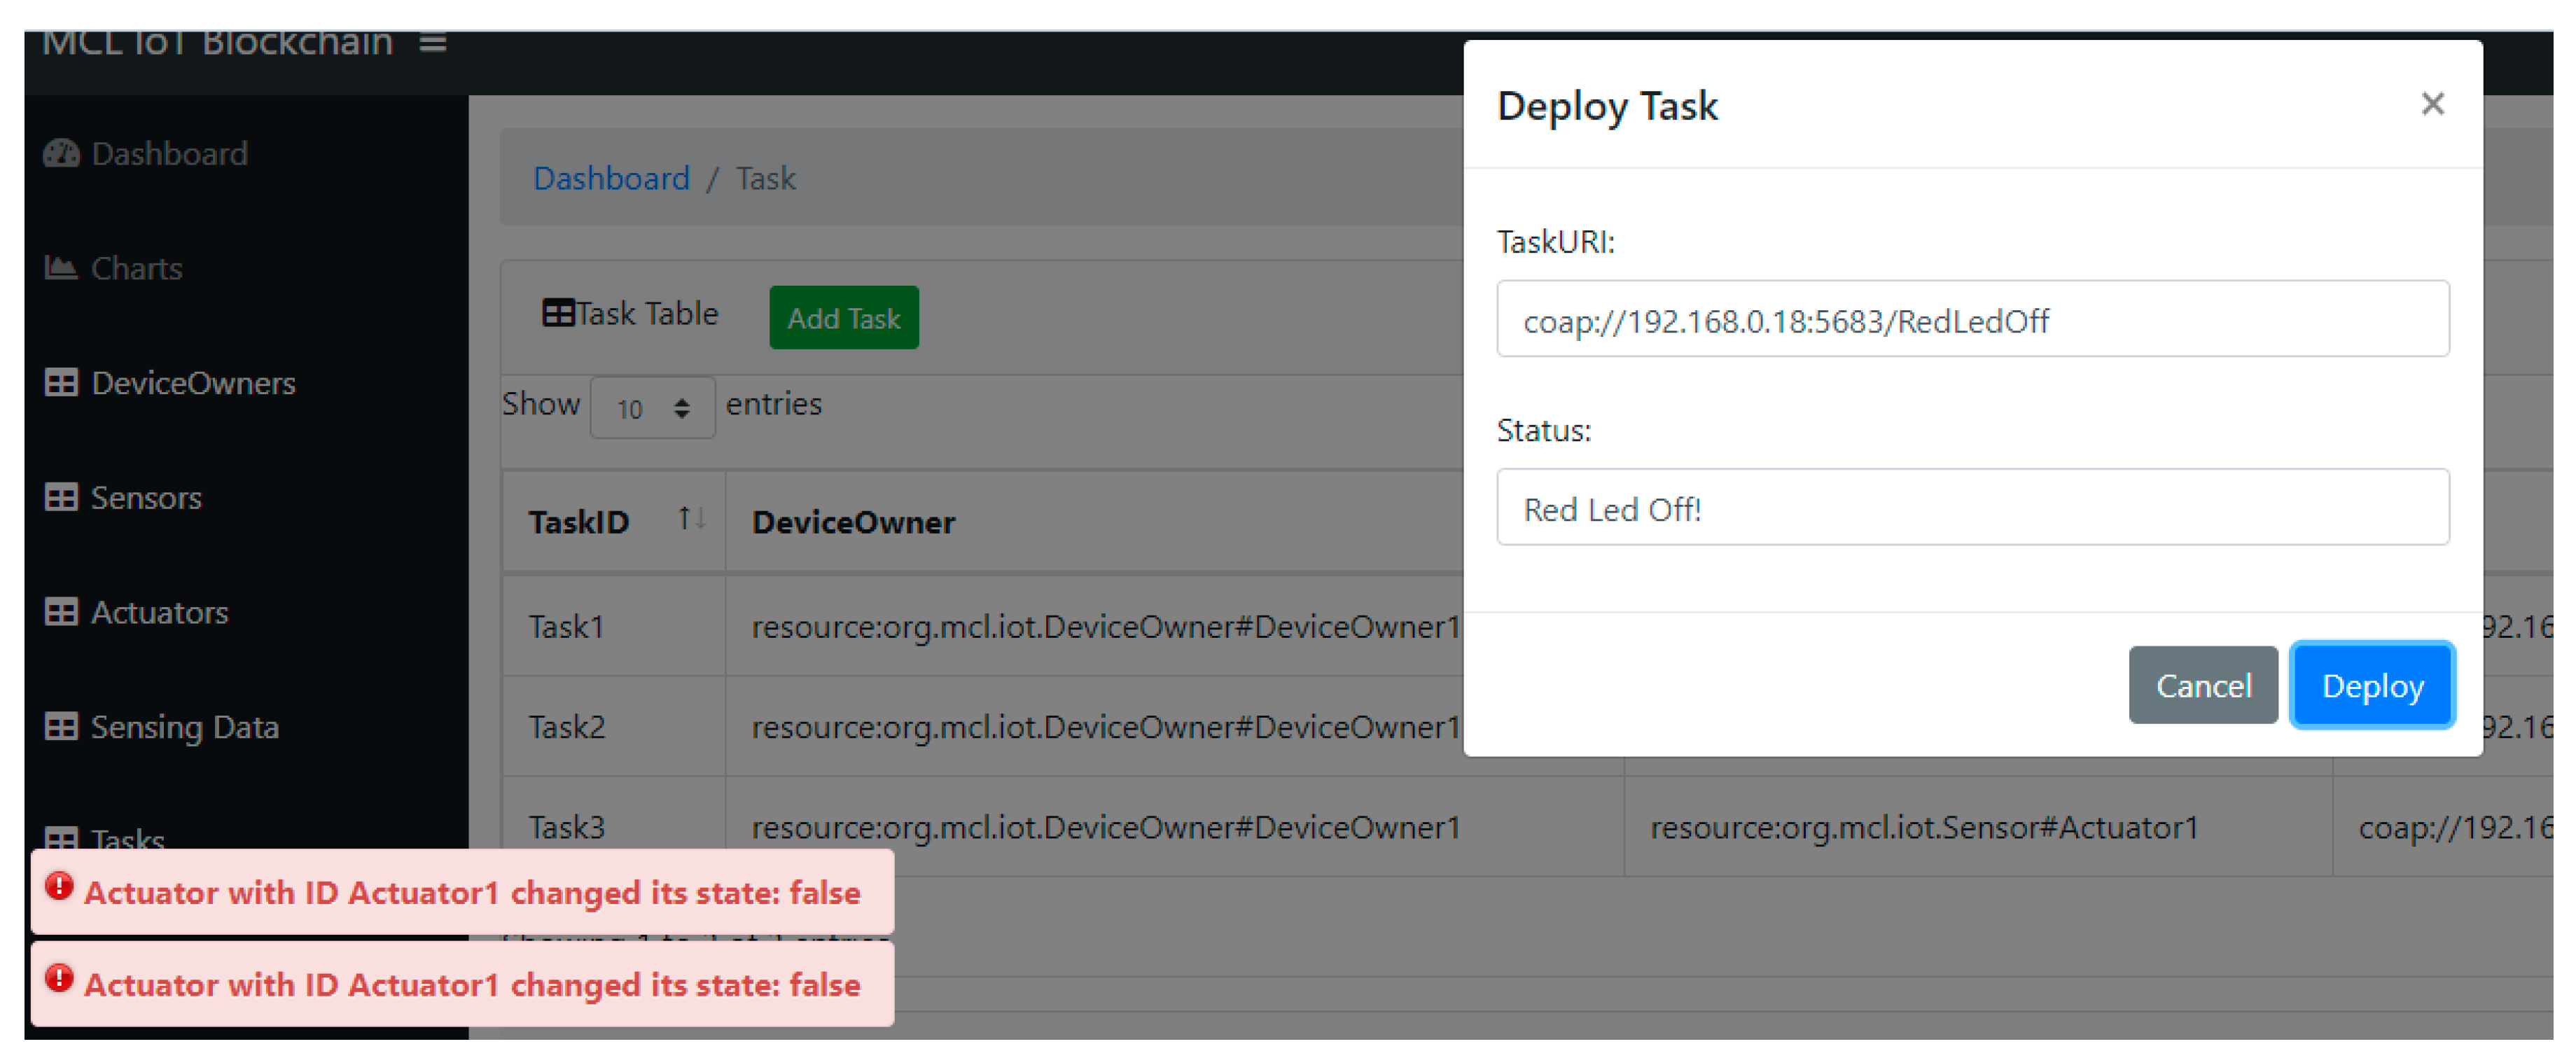Click the Actuators table icon in sidebar
The image size is (2576, 1058).
pyautogui.click(x=61, y=612)
